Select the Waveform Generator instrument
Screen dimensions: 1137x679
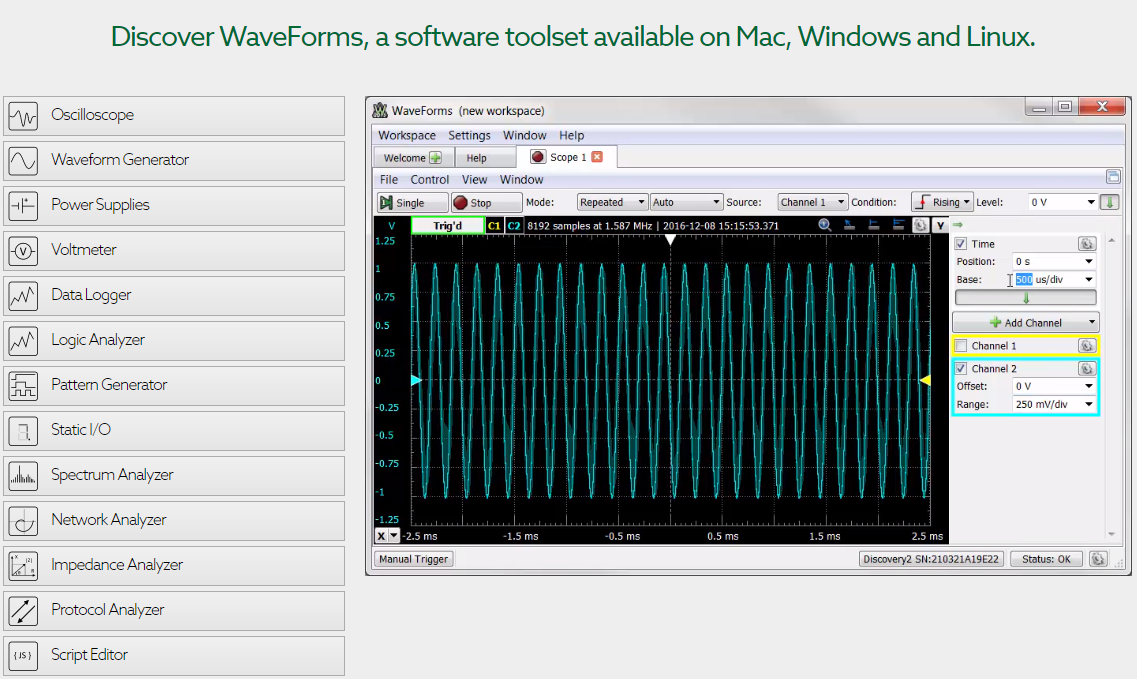click(174, 160)
